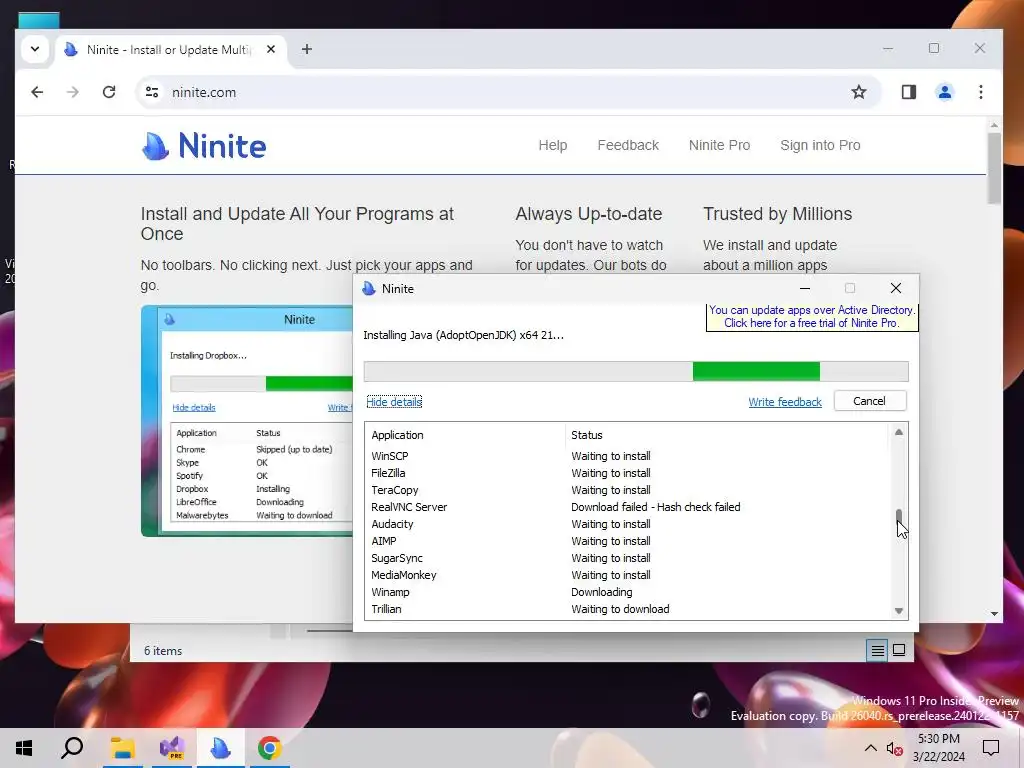The height and width of the screenshot is (768, 1024).
Task: Select the FileZilla row
Action: (x=627, y=473)
